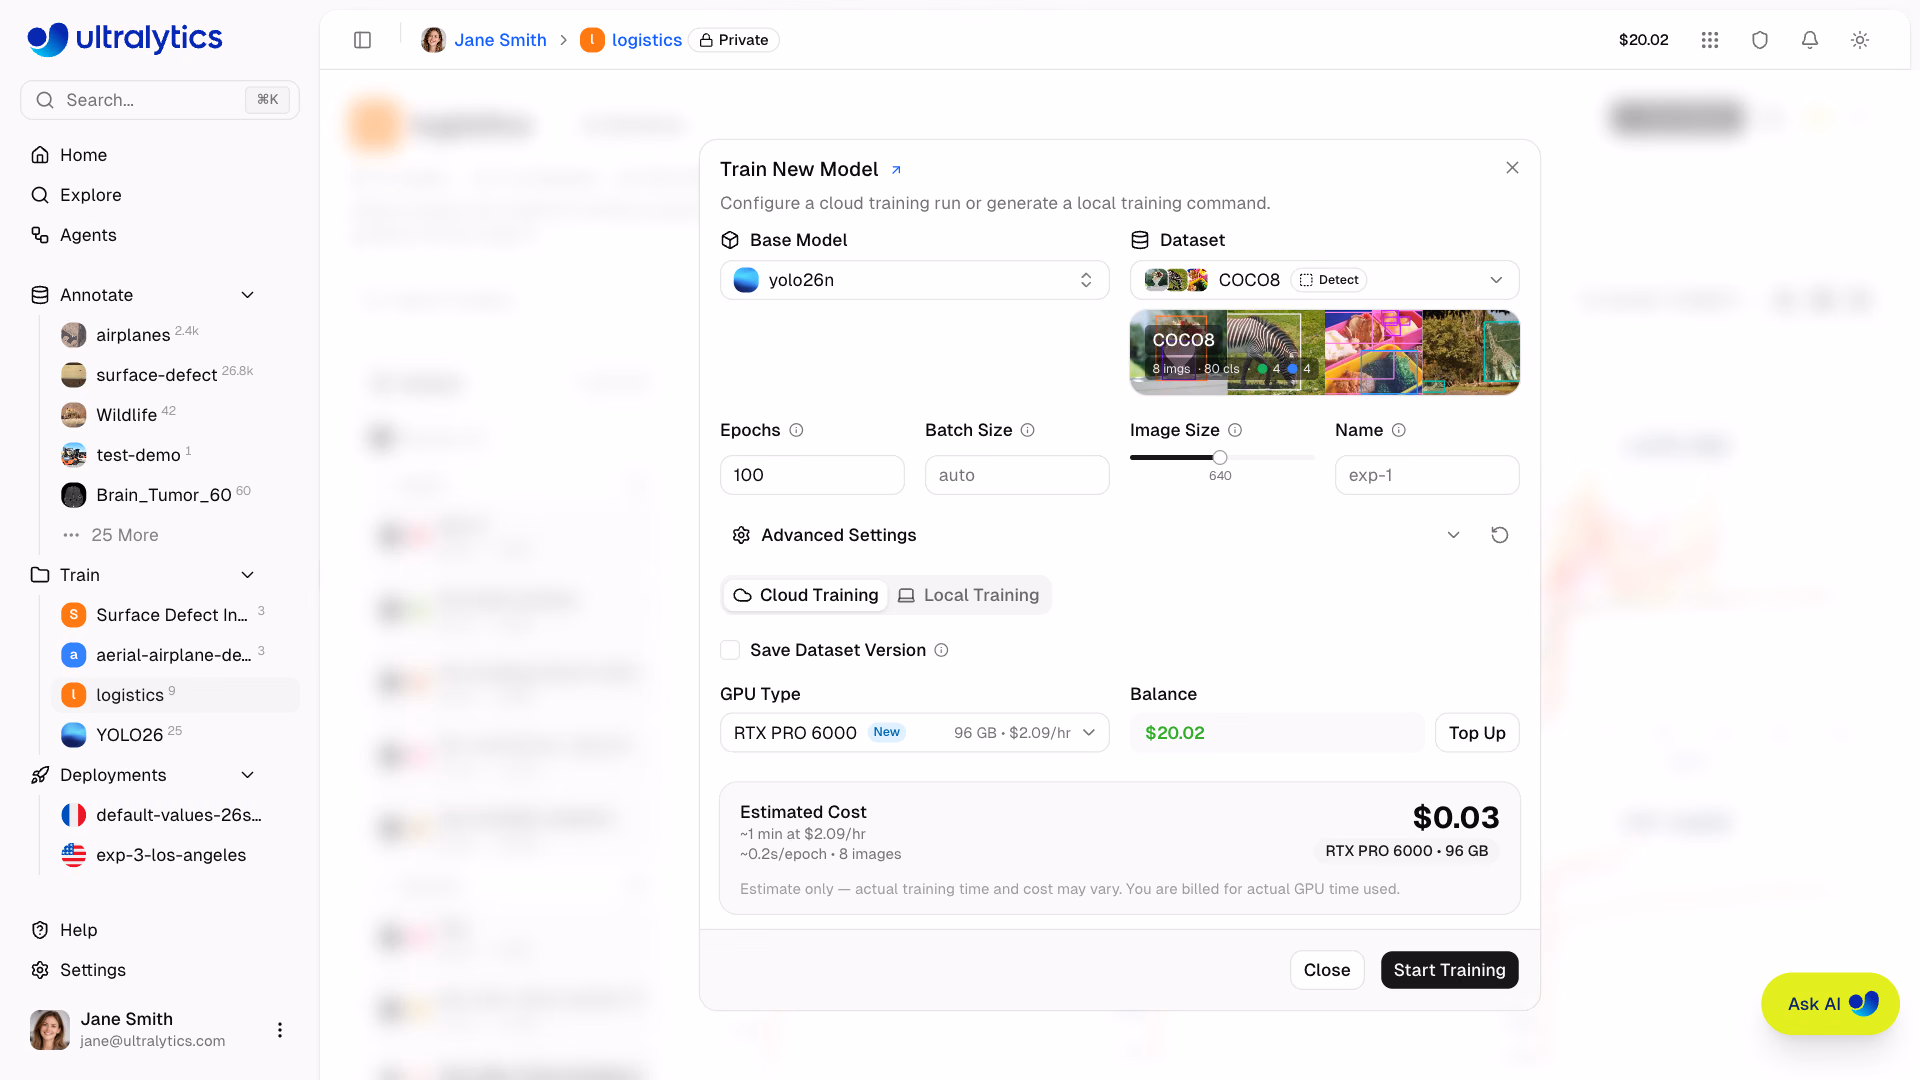Switch to Local Training mode
This screenshot has width=1920, height=1080.
968,595
